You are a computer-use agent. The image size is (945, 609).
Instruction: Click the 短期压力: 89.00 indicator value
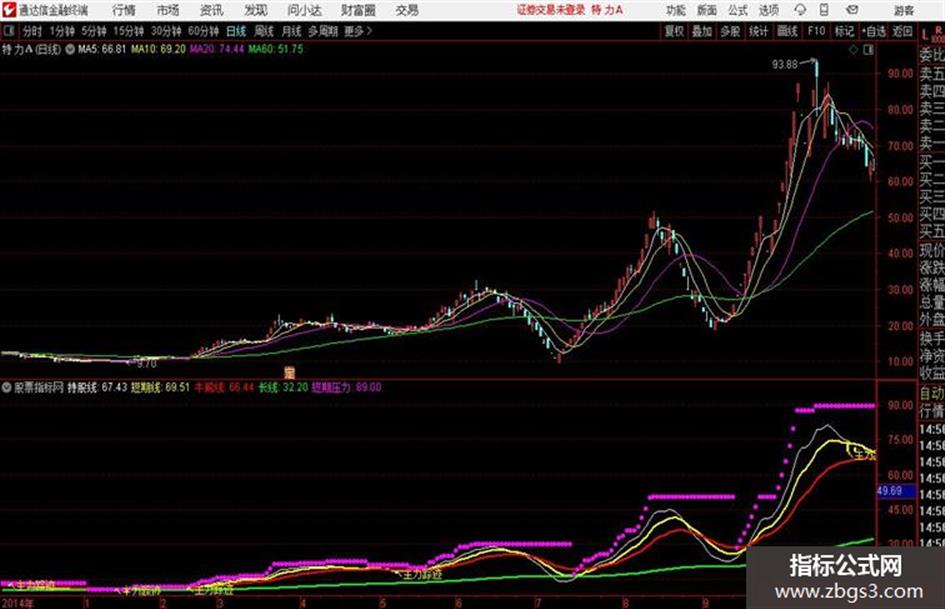coord(347,387)
